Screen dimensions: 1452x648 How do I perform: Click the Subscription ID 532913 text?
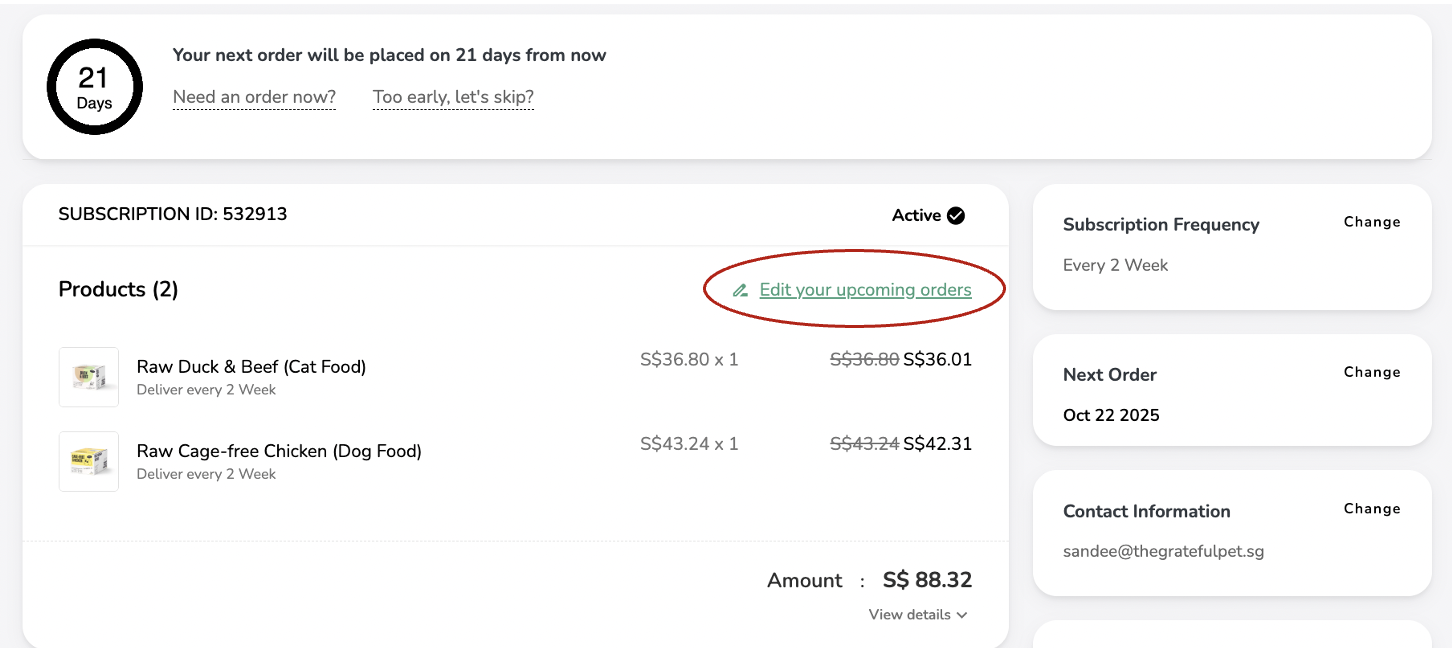click(173, 214)
